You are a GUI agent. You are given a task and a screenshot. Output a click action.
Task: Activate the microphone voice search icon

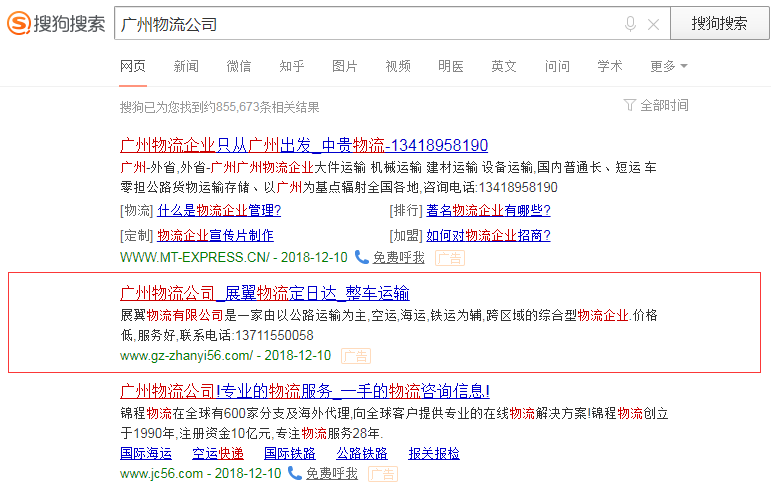[630, 24]
